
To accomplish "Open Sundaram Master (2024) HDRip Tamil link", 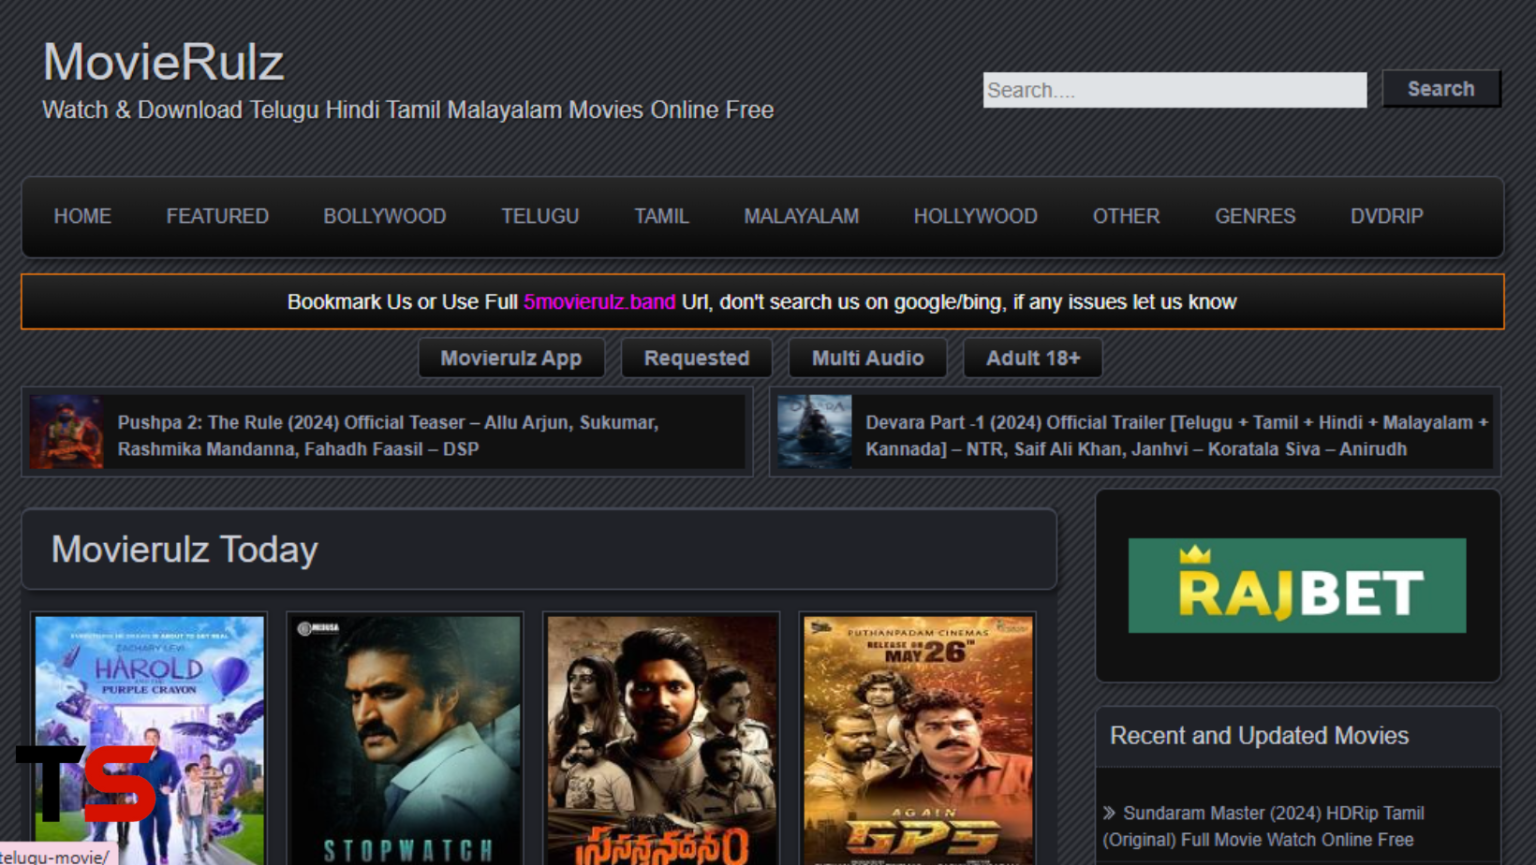I will click(x=1263, y=826).
